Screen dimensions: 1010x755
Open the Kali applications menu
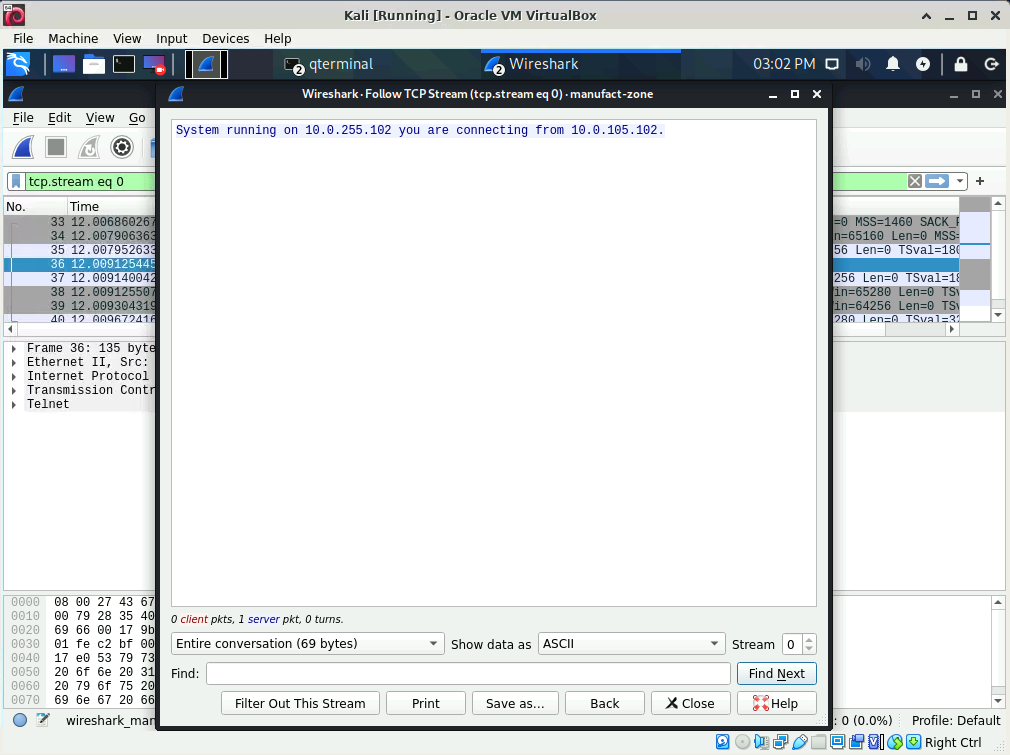click(18, 64)
